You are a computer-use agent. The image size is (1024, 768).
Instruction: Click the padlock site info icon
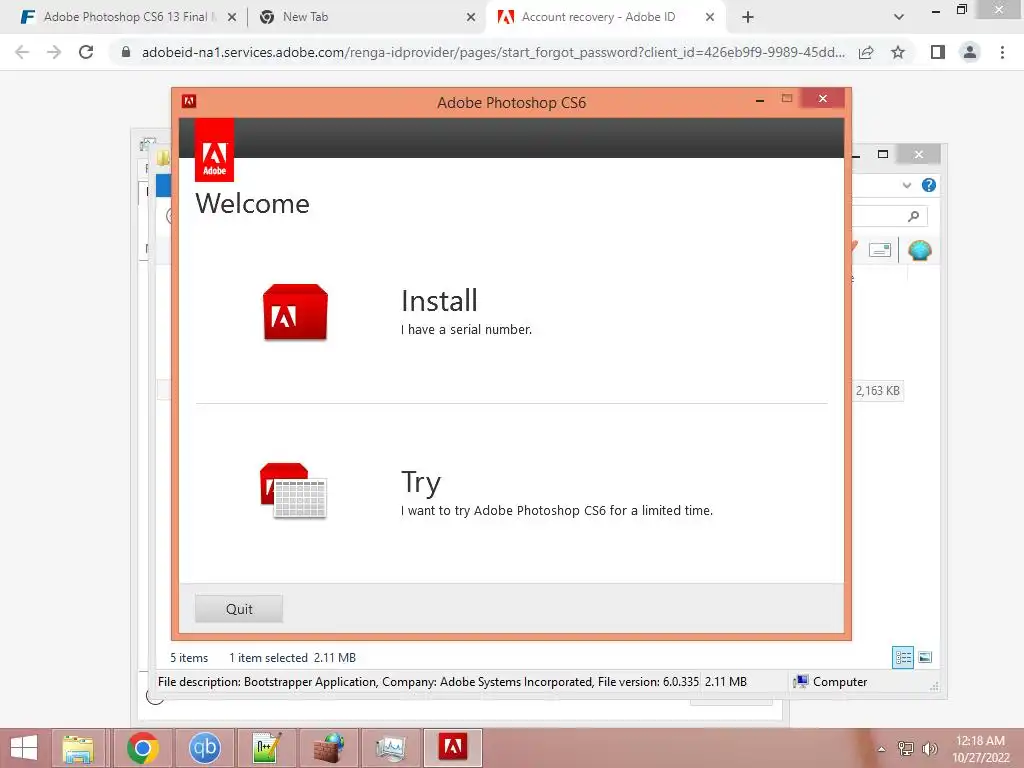[126, 52]
